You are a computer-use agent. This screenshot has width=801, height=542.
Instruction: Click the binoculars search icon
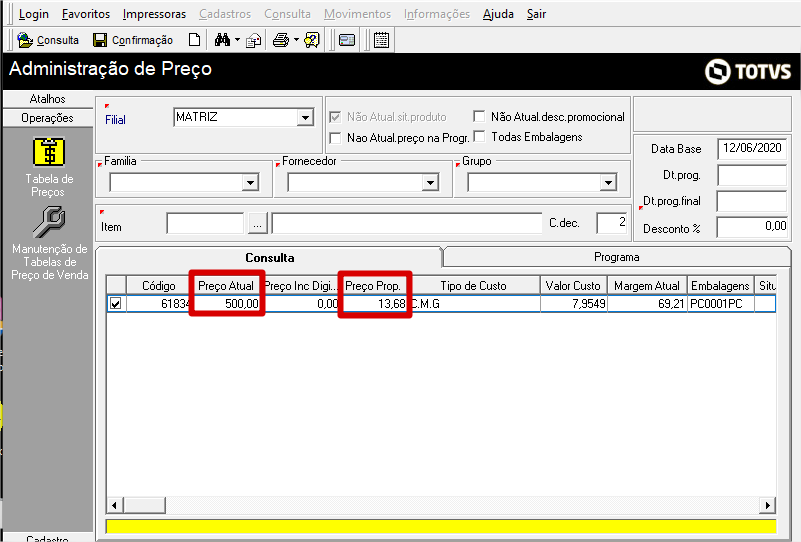(x=222, y=40)
